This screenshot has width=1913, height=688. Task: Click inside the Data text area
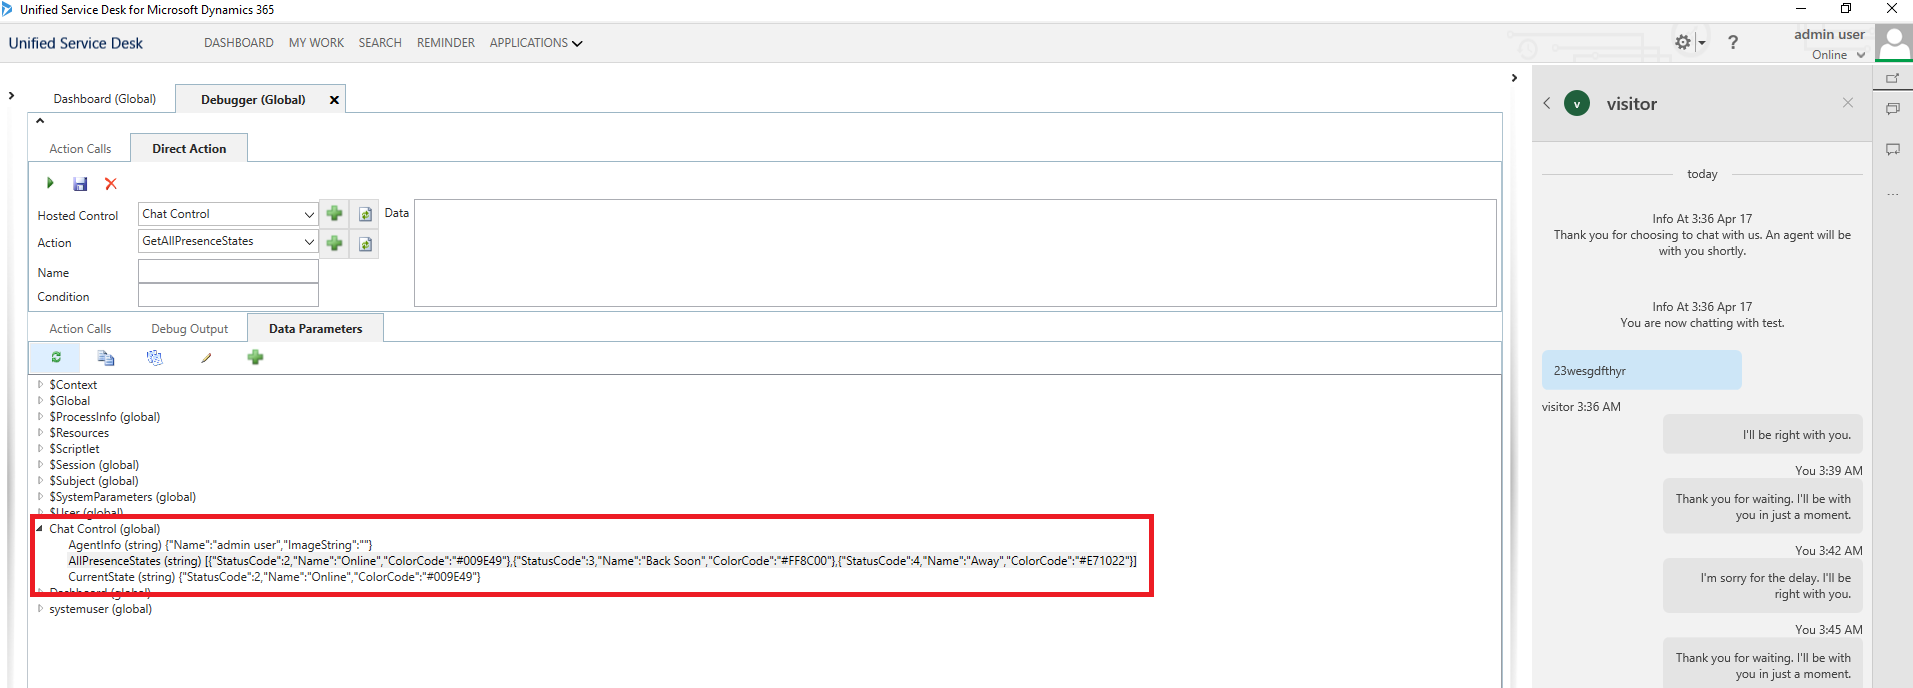(x=955, y=253)
